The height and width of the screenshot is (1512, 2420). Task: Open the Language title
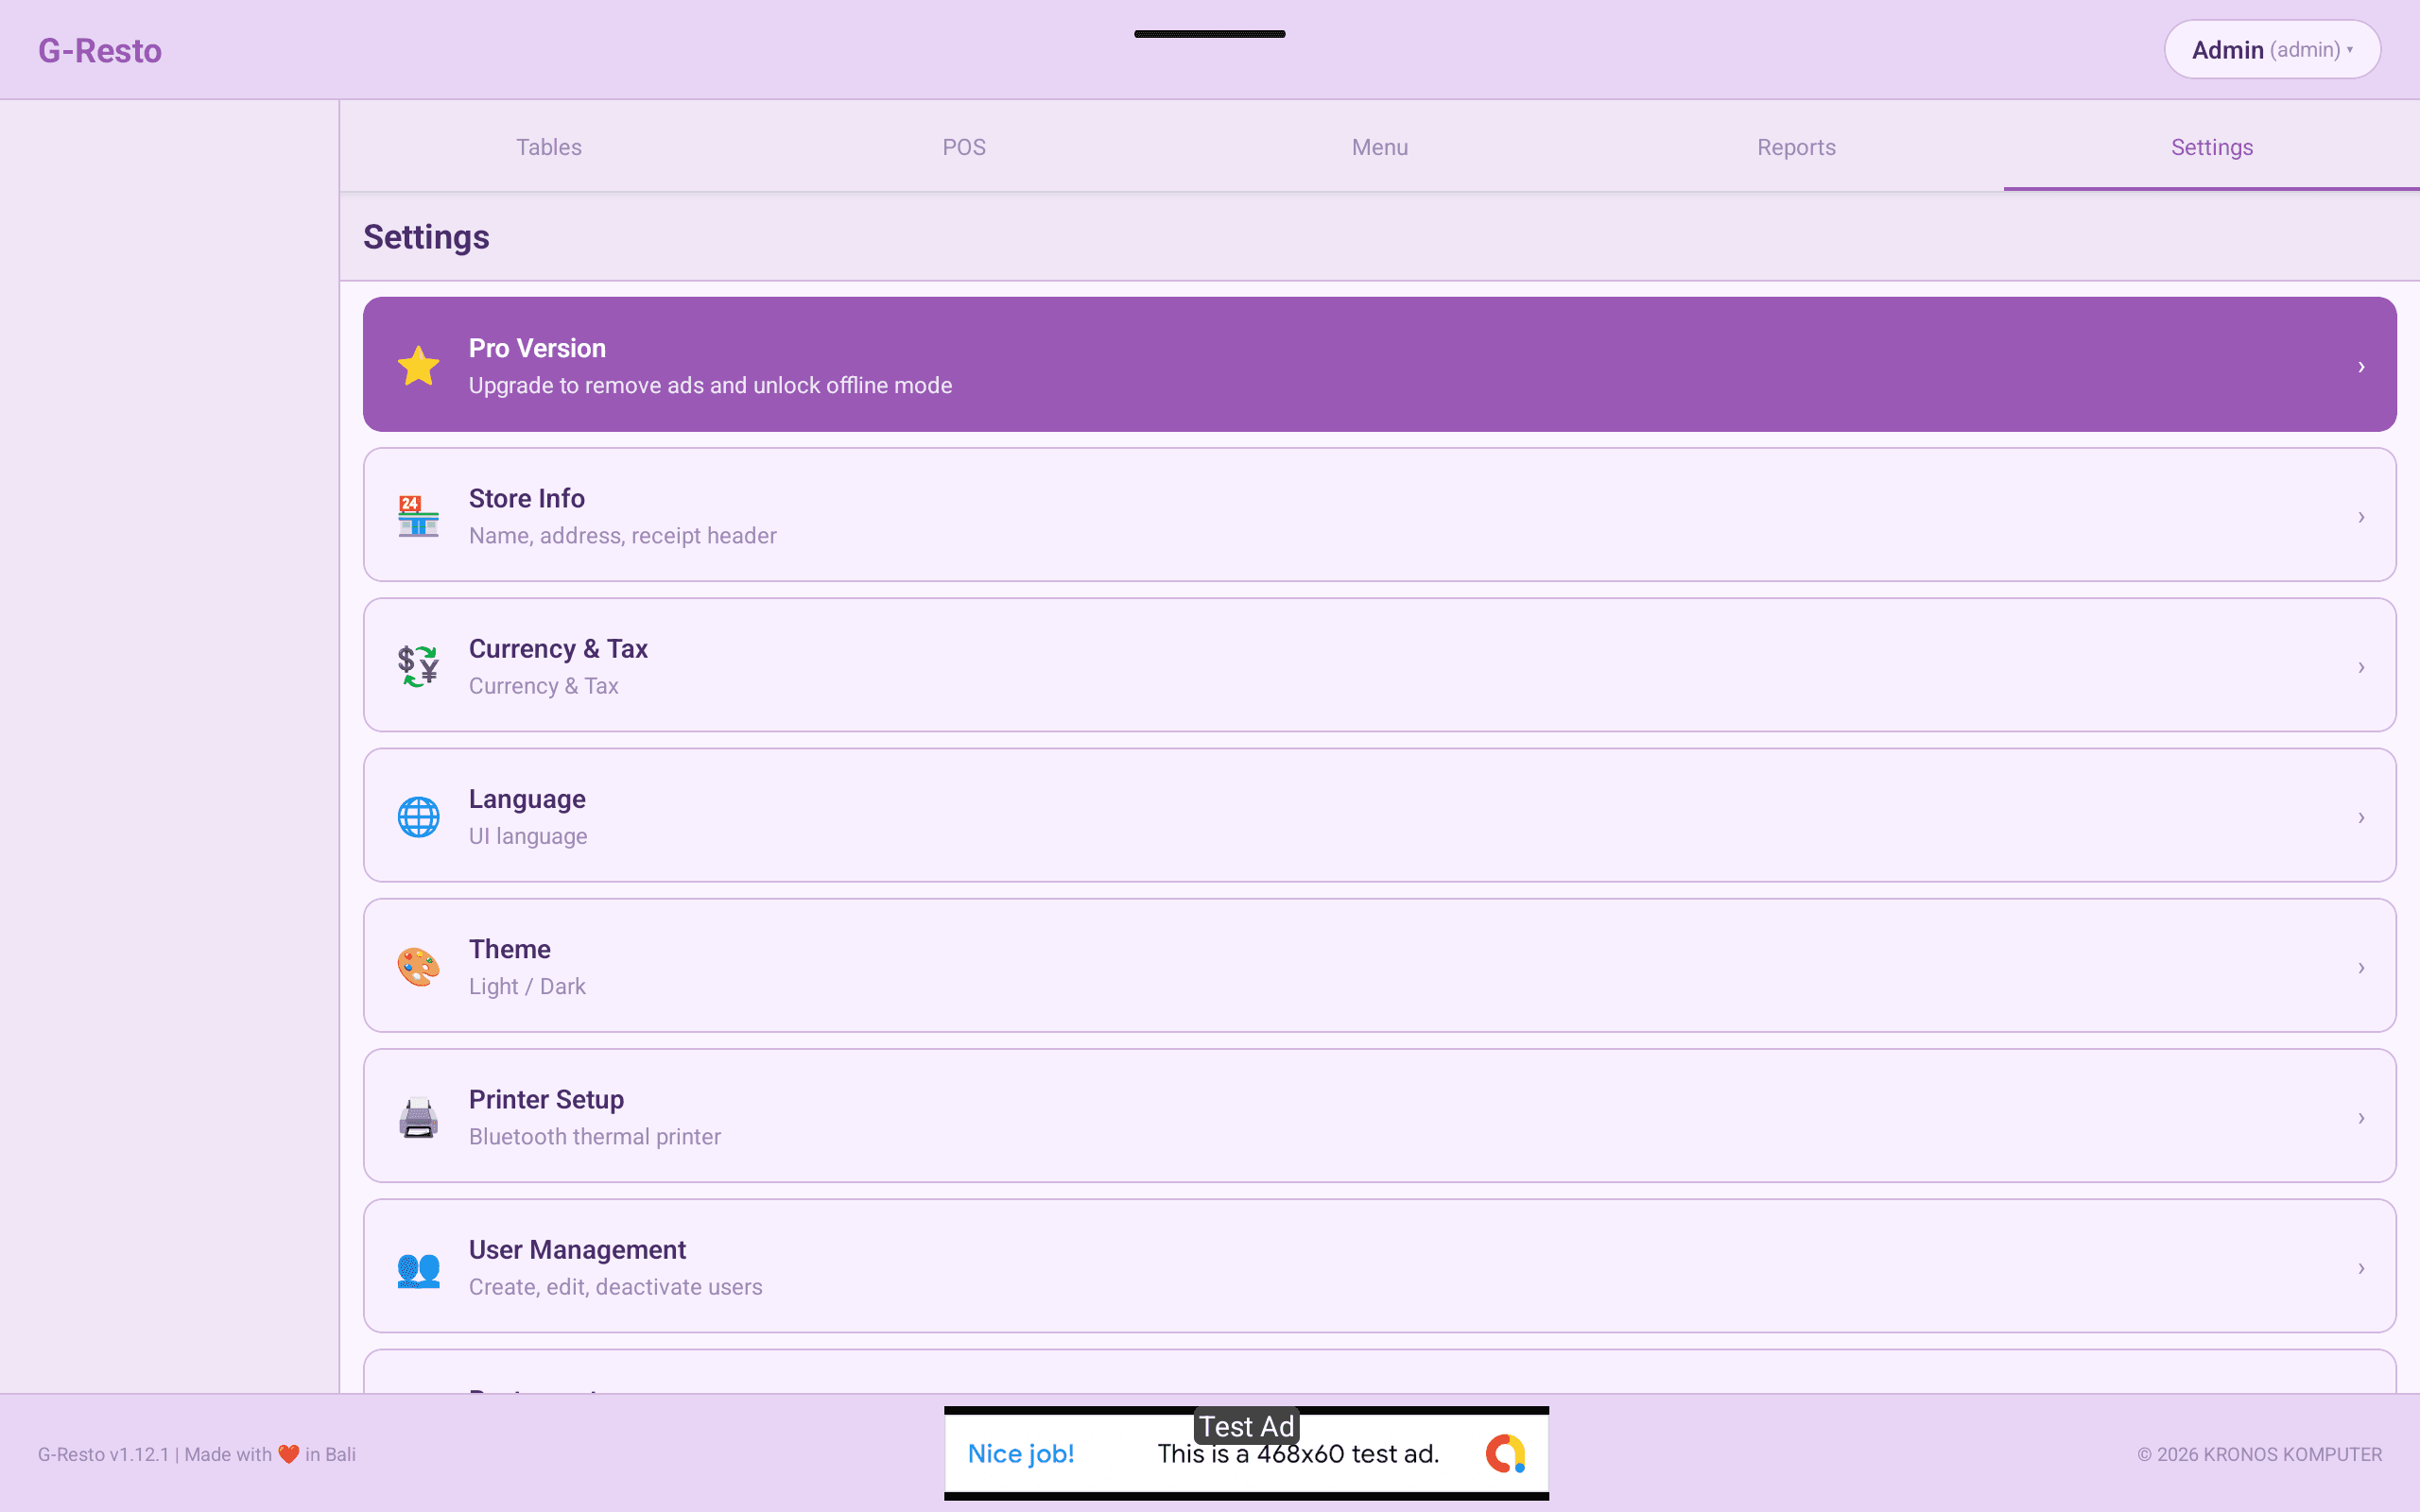tap(527, 799)
